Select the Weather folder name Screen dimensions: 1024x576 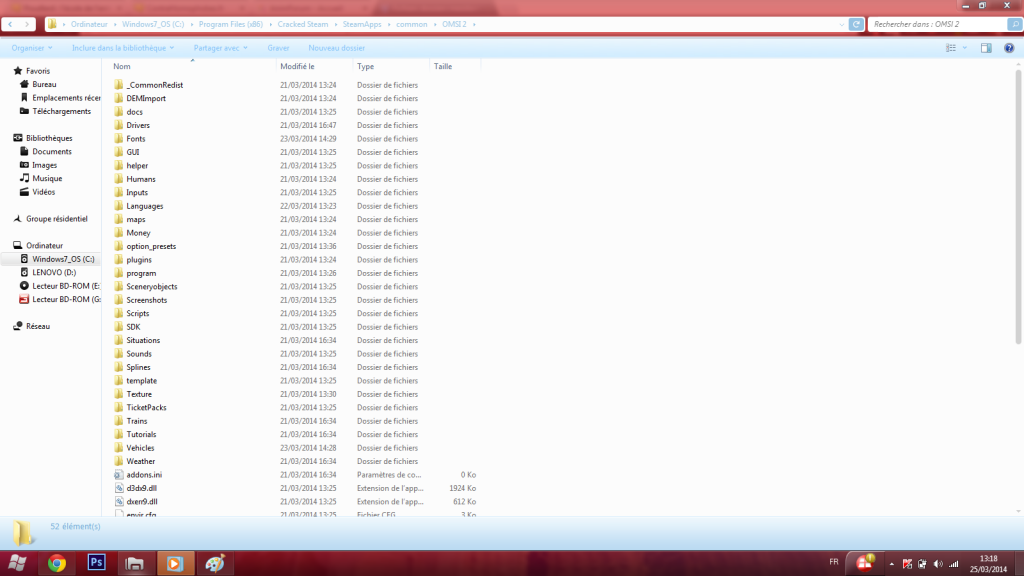point(140,461)
